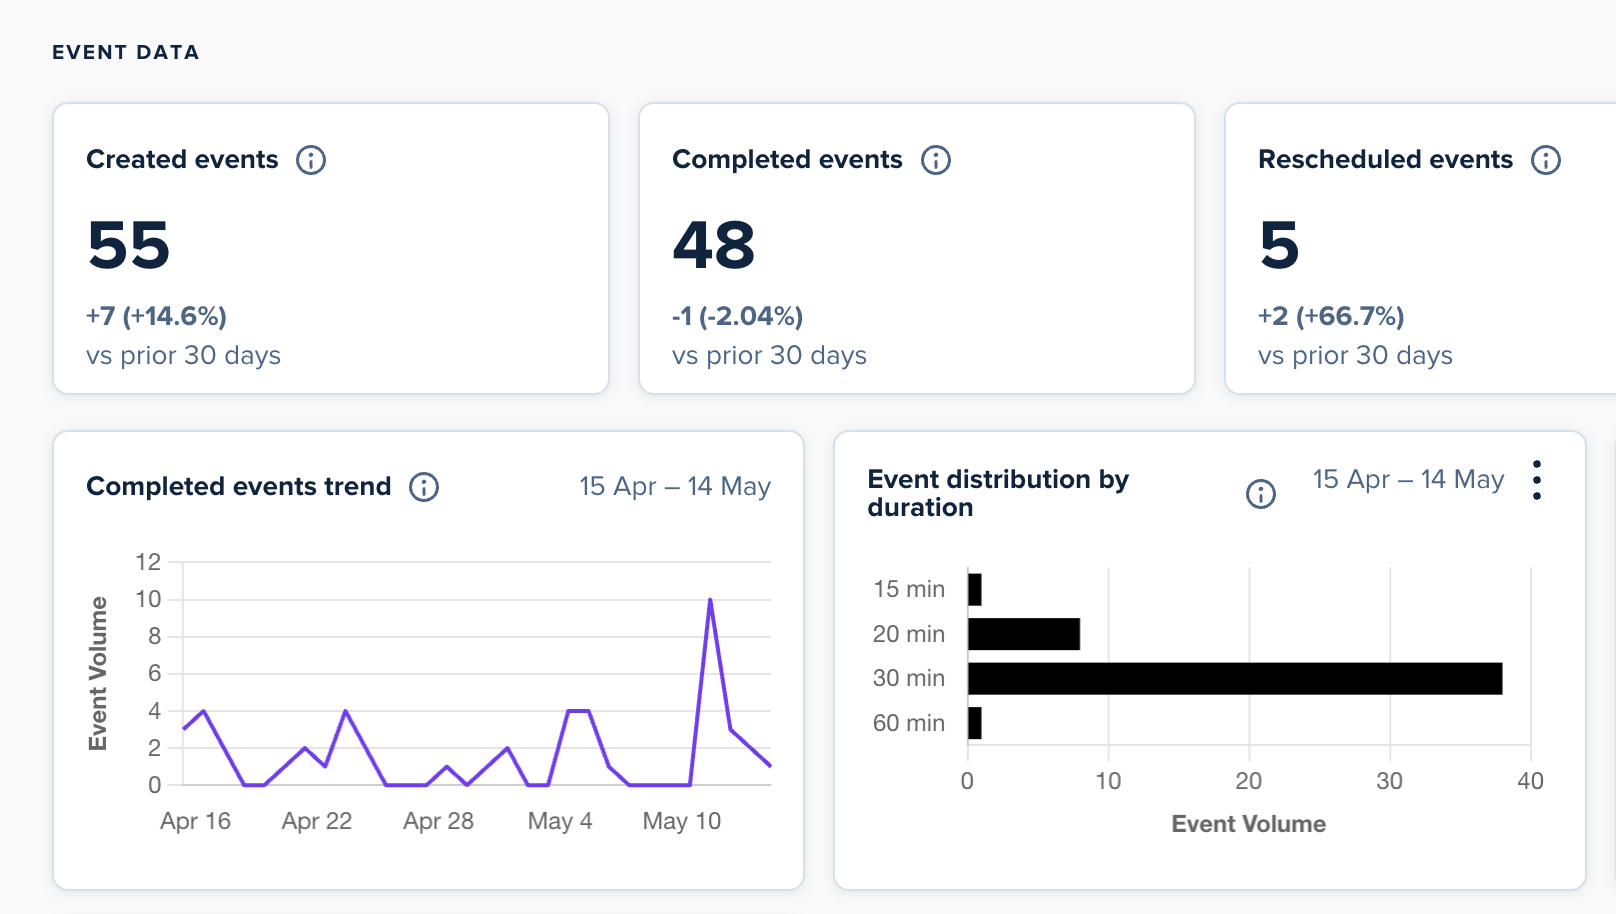Click the +2 (+66.7%) change text
The width and height of the screenshot is (1616, 914).
(1331, 316)
